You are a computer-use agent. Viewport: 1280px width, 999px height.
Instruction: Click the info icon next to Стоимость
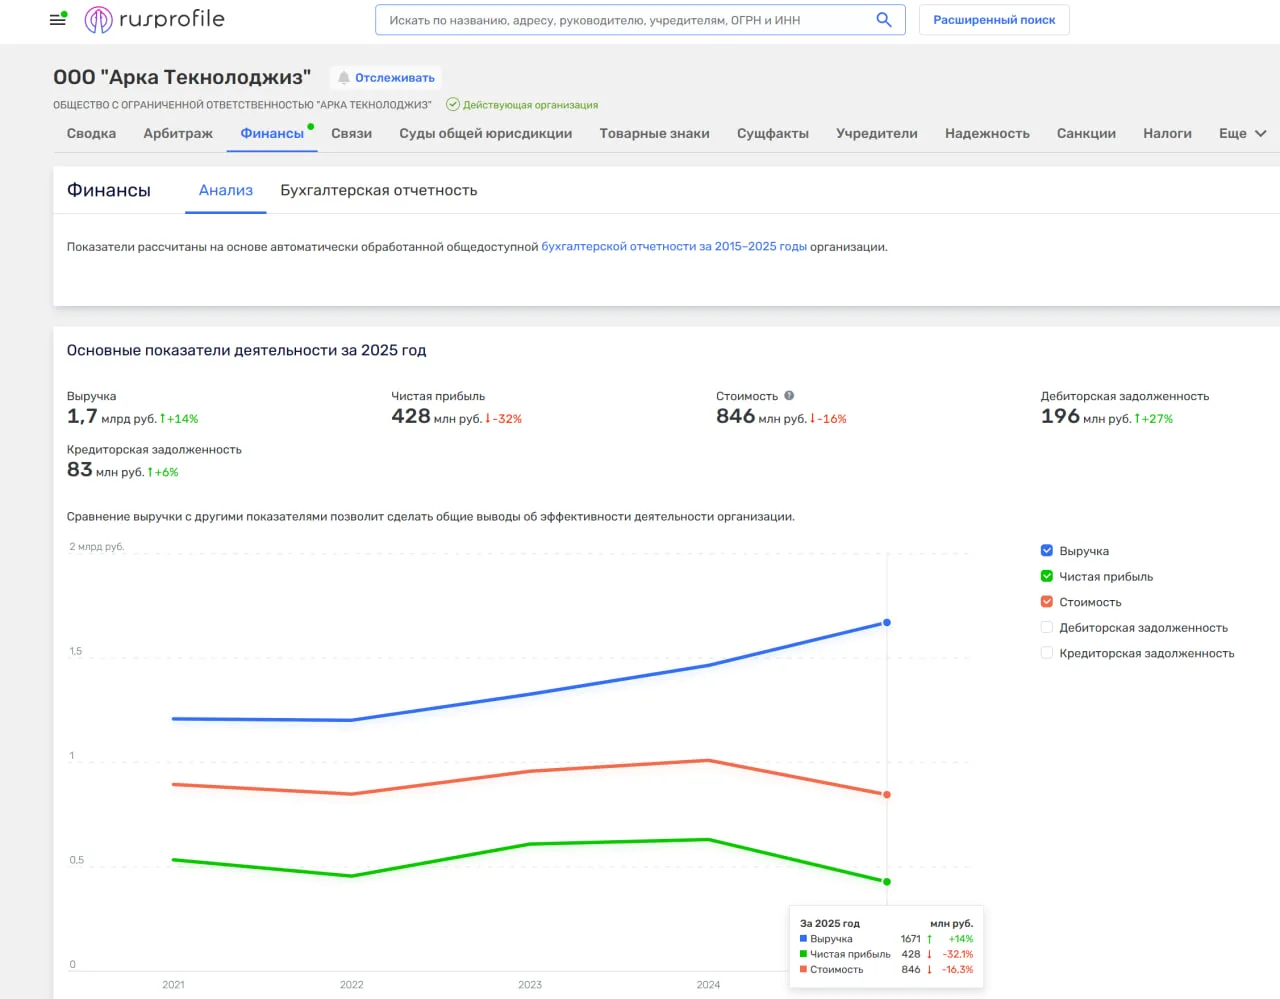(789, 396)
